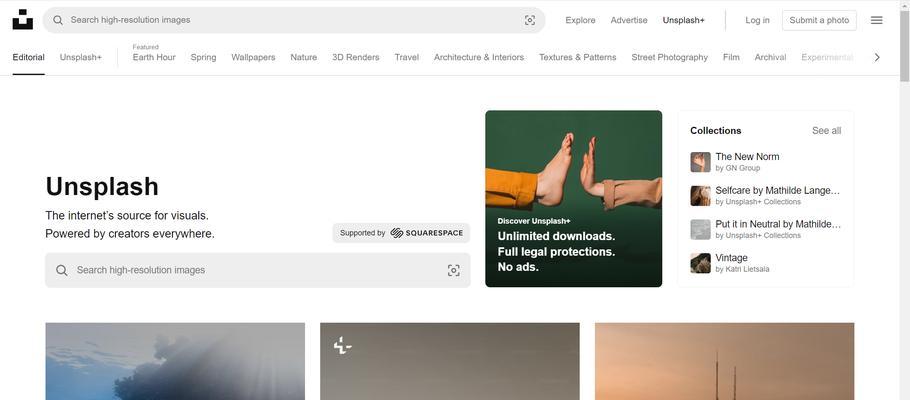The image size is (910, 400).
Task: Open the gray Unsplash+ photo thumbnail
Action: click(450, 361)
